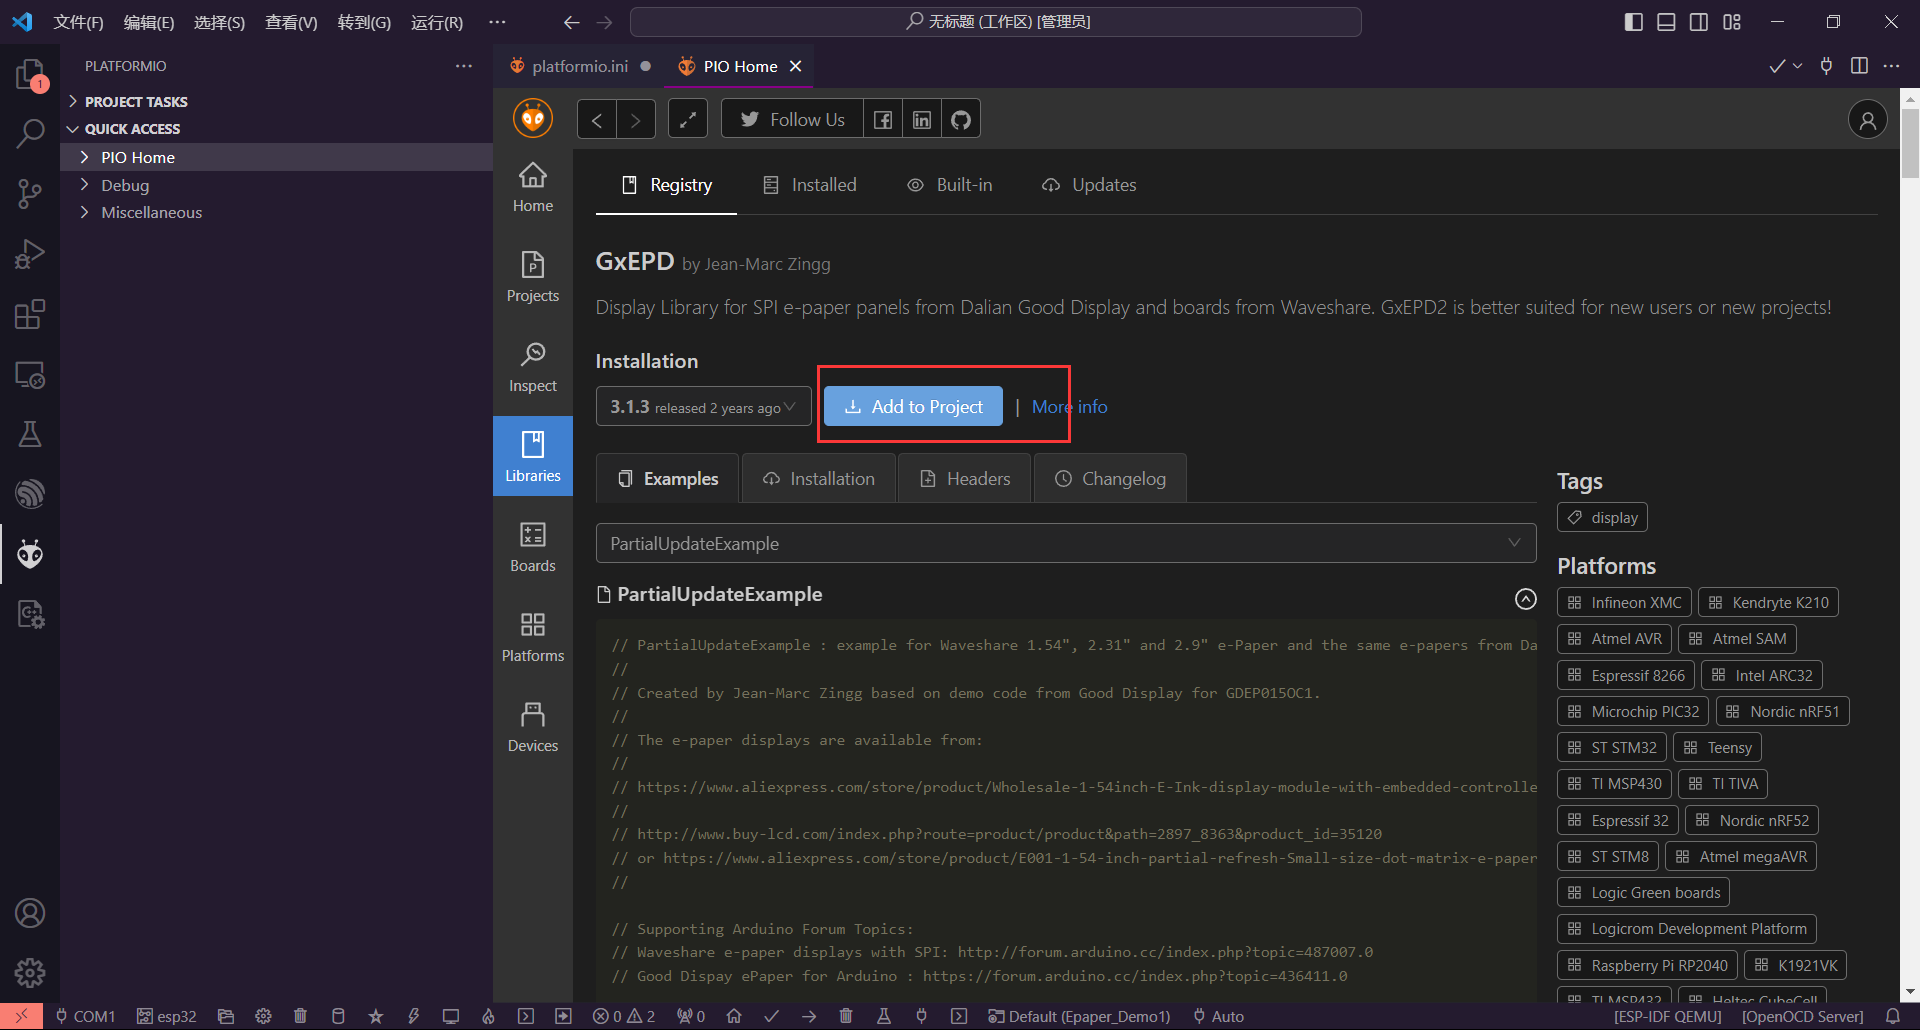
Task: Click the flask test icon in status bar
Action: pos(884,1016)
